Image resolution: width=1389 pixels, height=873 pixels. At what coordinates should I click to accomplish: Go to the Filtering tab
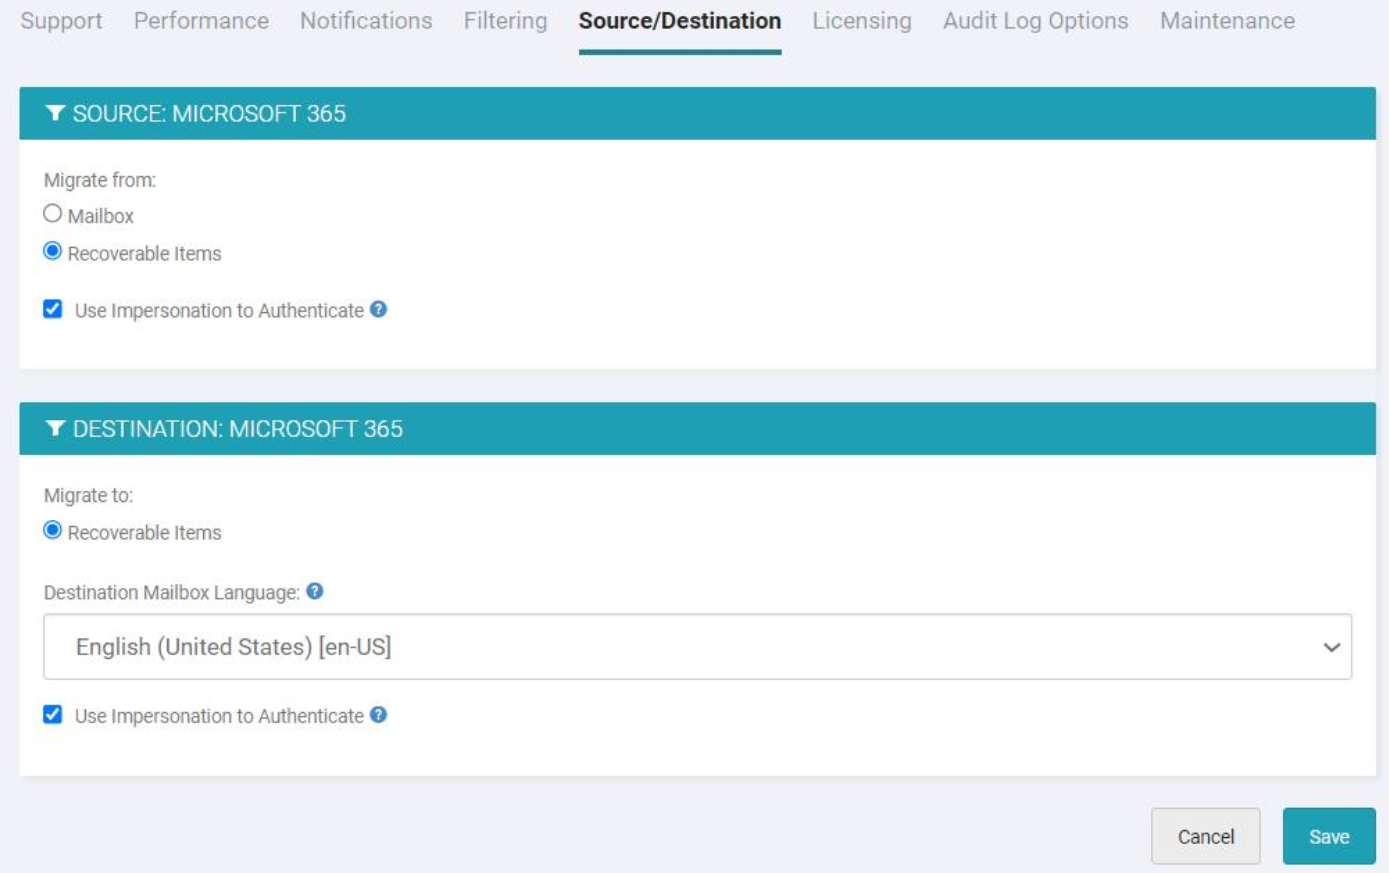coord(503,21)
